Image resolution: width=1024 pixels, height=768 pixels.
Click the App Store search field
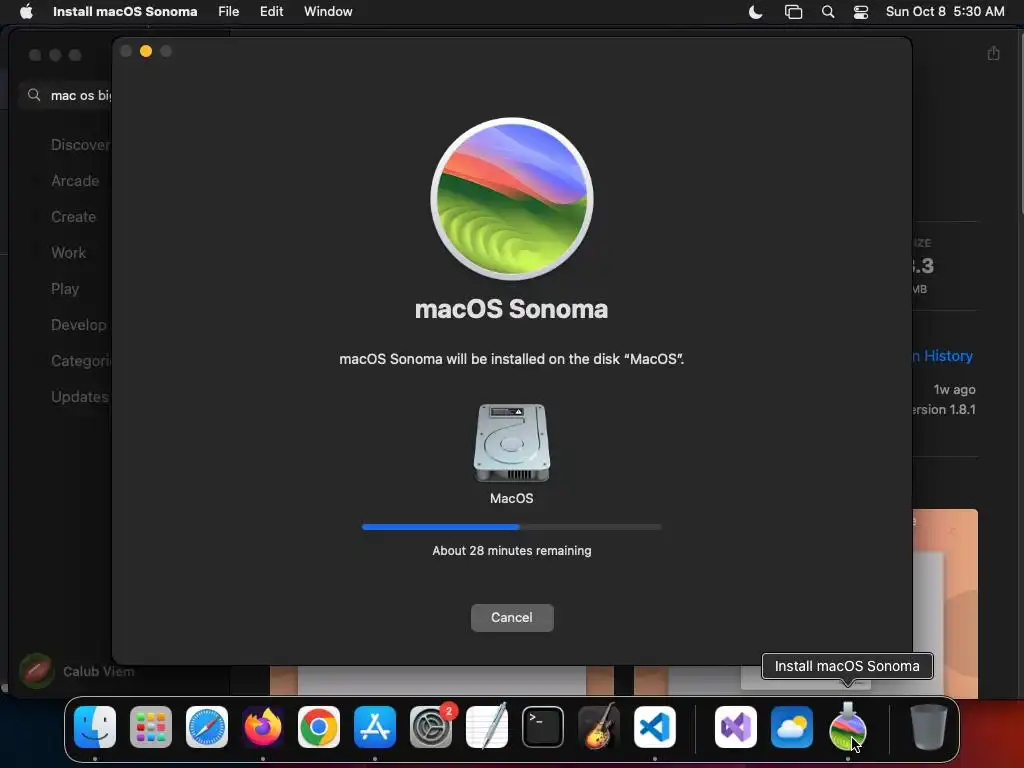[x=67, y=95]
